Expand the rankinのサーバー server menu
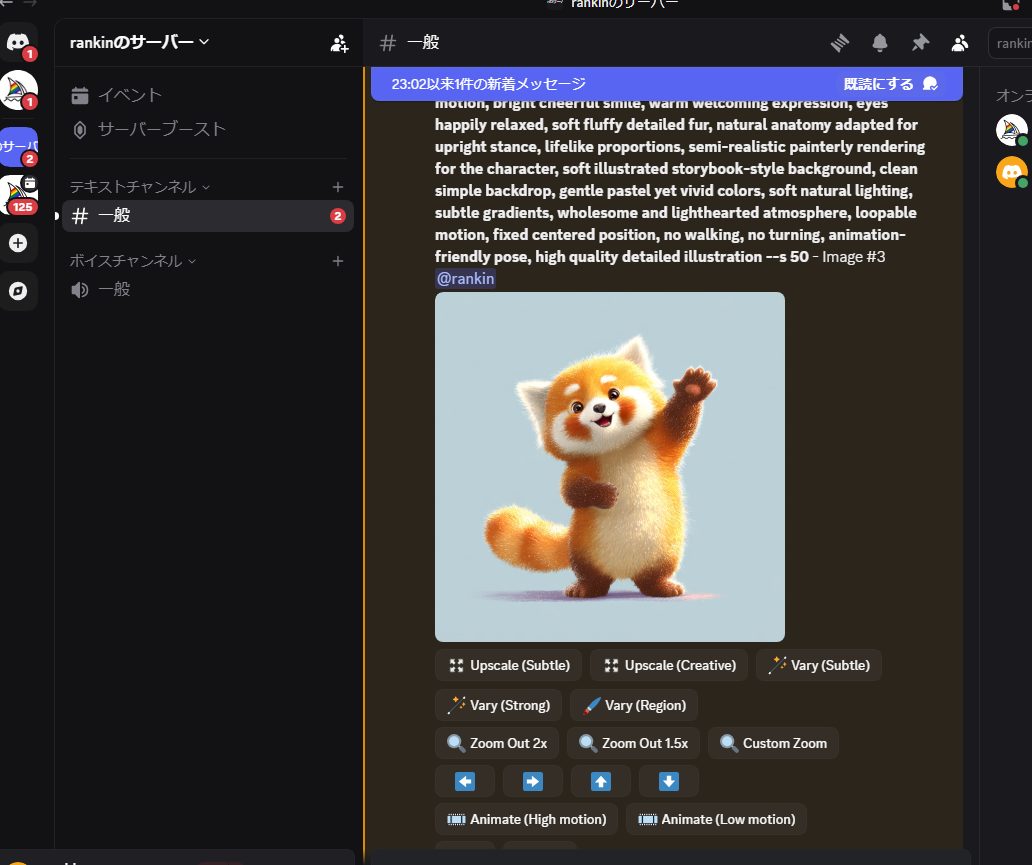This screenshot has height=865, width=1032. point(139,42)
